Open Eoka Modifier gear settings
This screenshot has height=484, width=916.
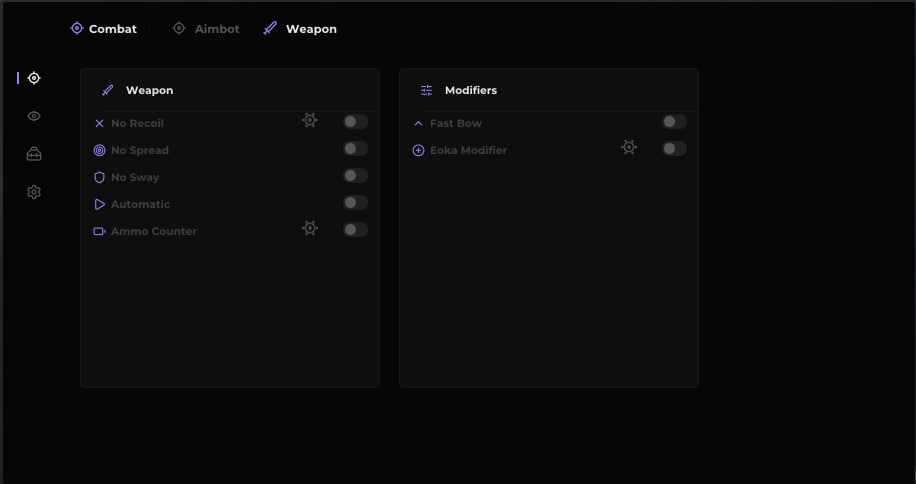pyautogui.click(x=629, y=147)
